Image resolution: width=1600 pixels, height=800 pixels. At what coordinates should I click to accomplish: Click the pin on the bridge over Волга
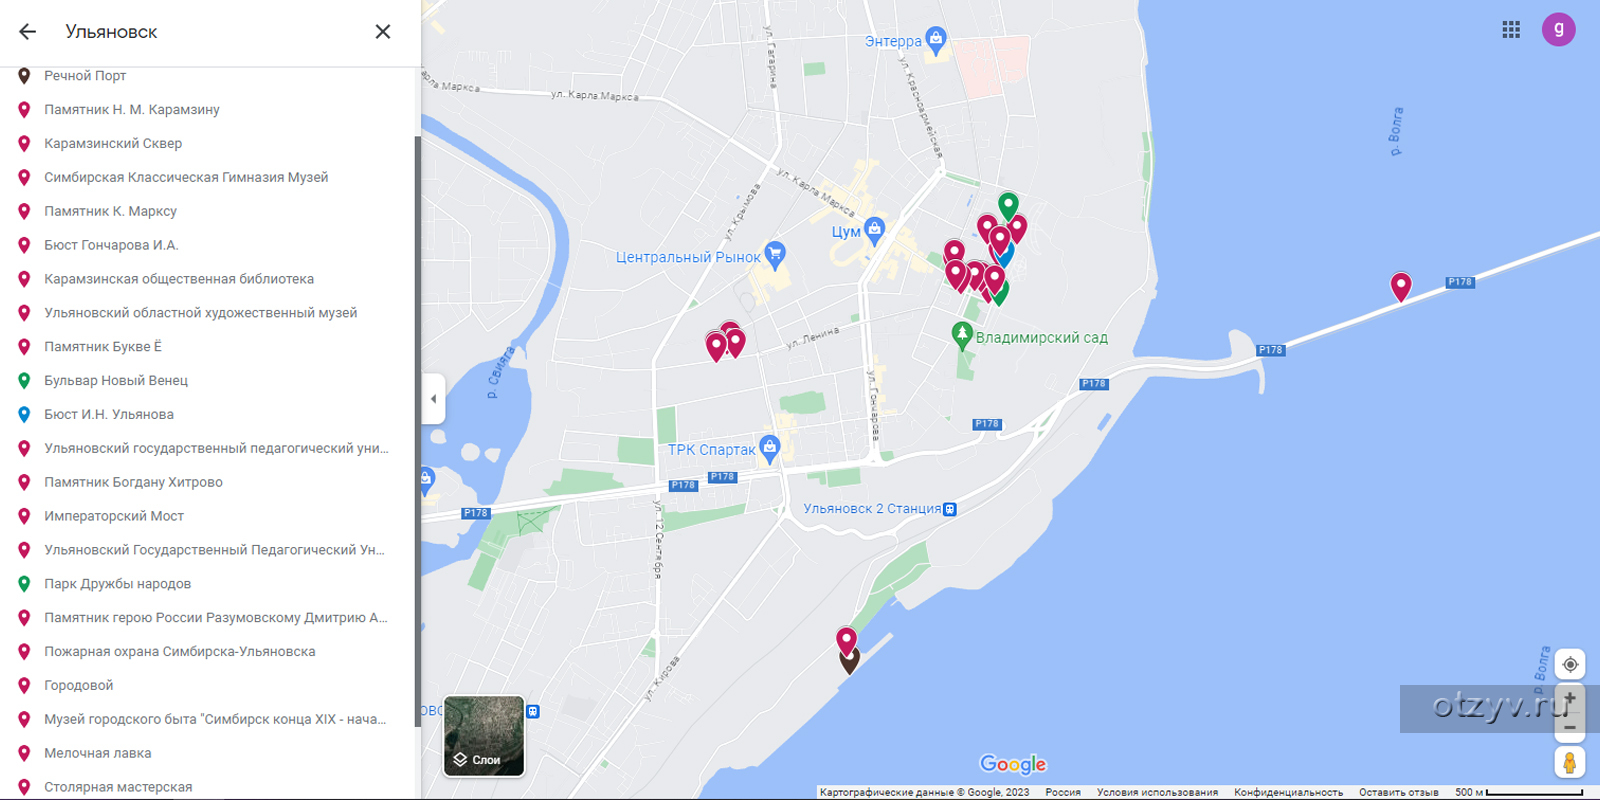(1401, 287)
